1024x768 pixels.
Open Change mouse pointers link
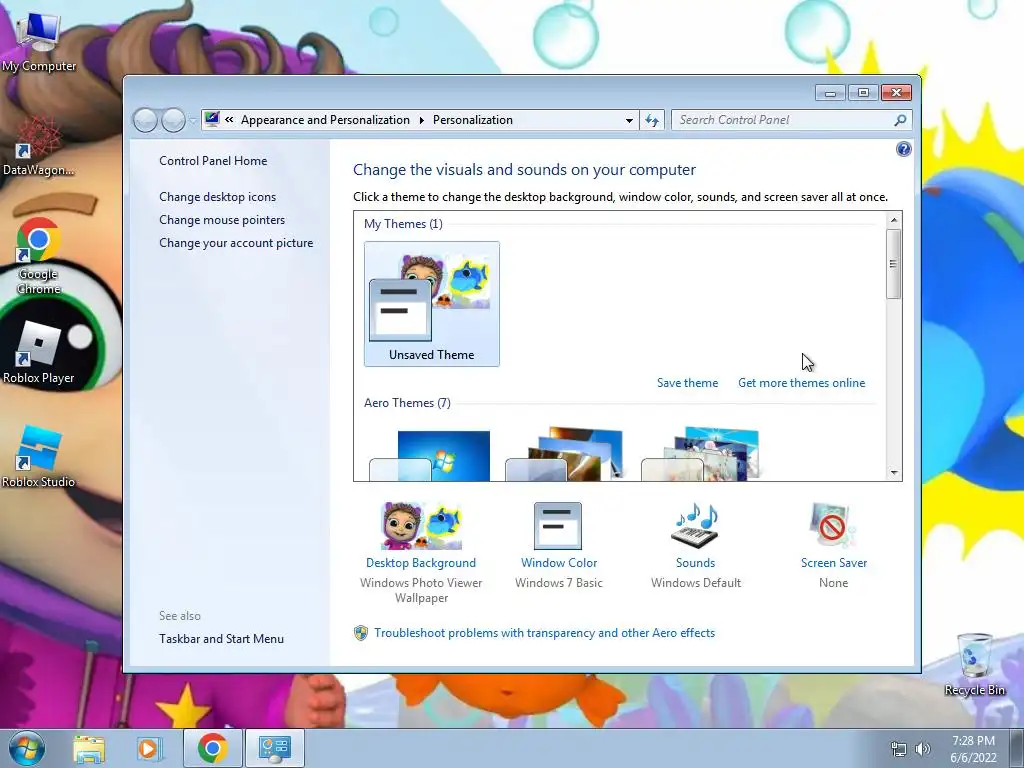[222, 219]
